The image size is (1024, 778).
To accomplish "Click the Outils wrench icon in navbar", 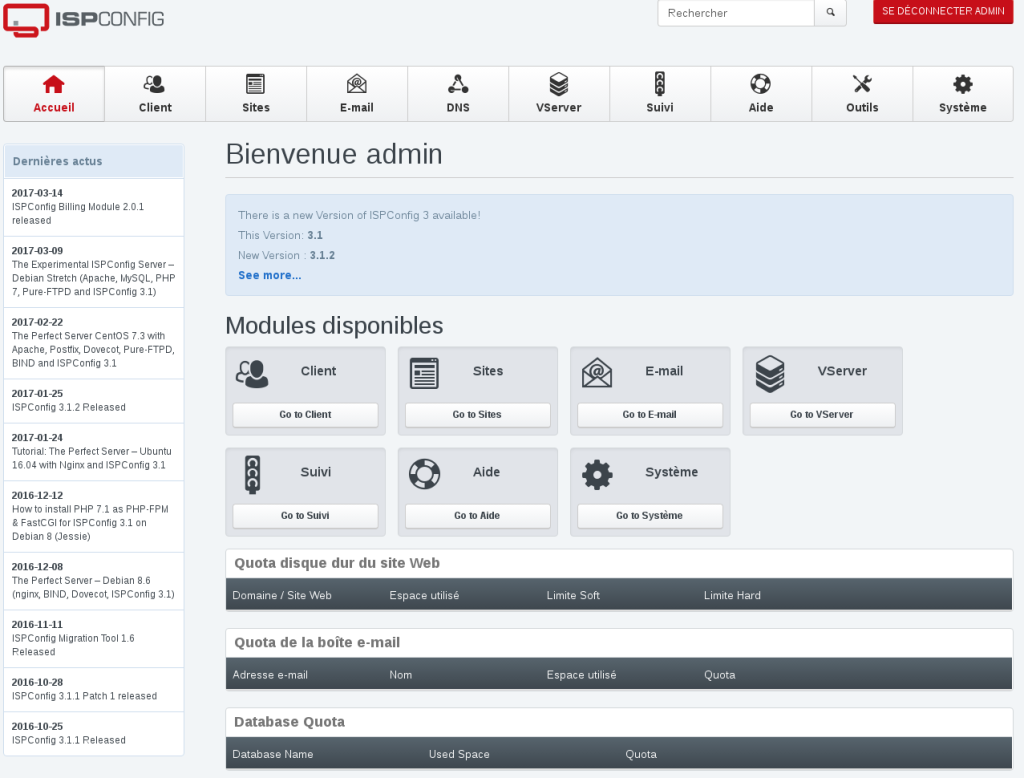I will coord(862,84).
